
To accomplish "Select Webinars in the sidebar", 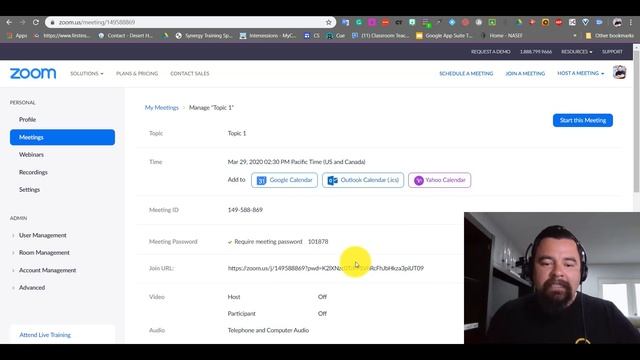I will 31,155.
